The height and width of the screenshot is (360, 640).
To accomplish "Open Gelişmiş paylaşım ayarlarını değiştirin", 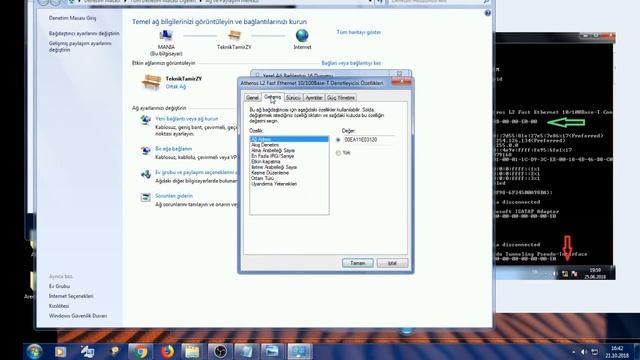I will pyautogui.click(x=80, y=46).
